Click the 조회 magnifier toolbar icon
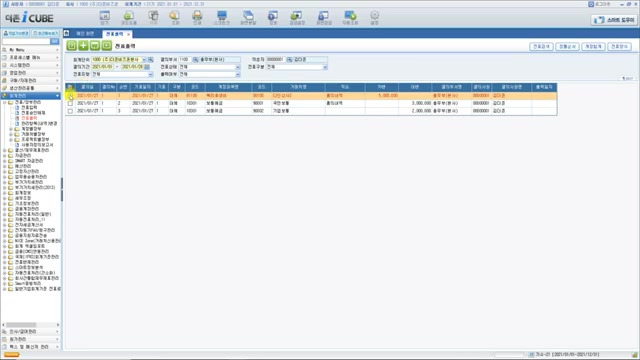This screenshot has height=360, width=640. coord(175,17)
